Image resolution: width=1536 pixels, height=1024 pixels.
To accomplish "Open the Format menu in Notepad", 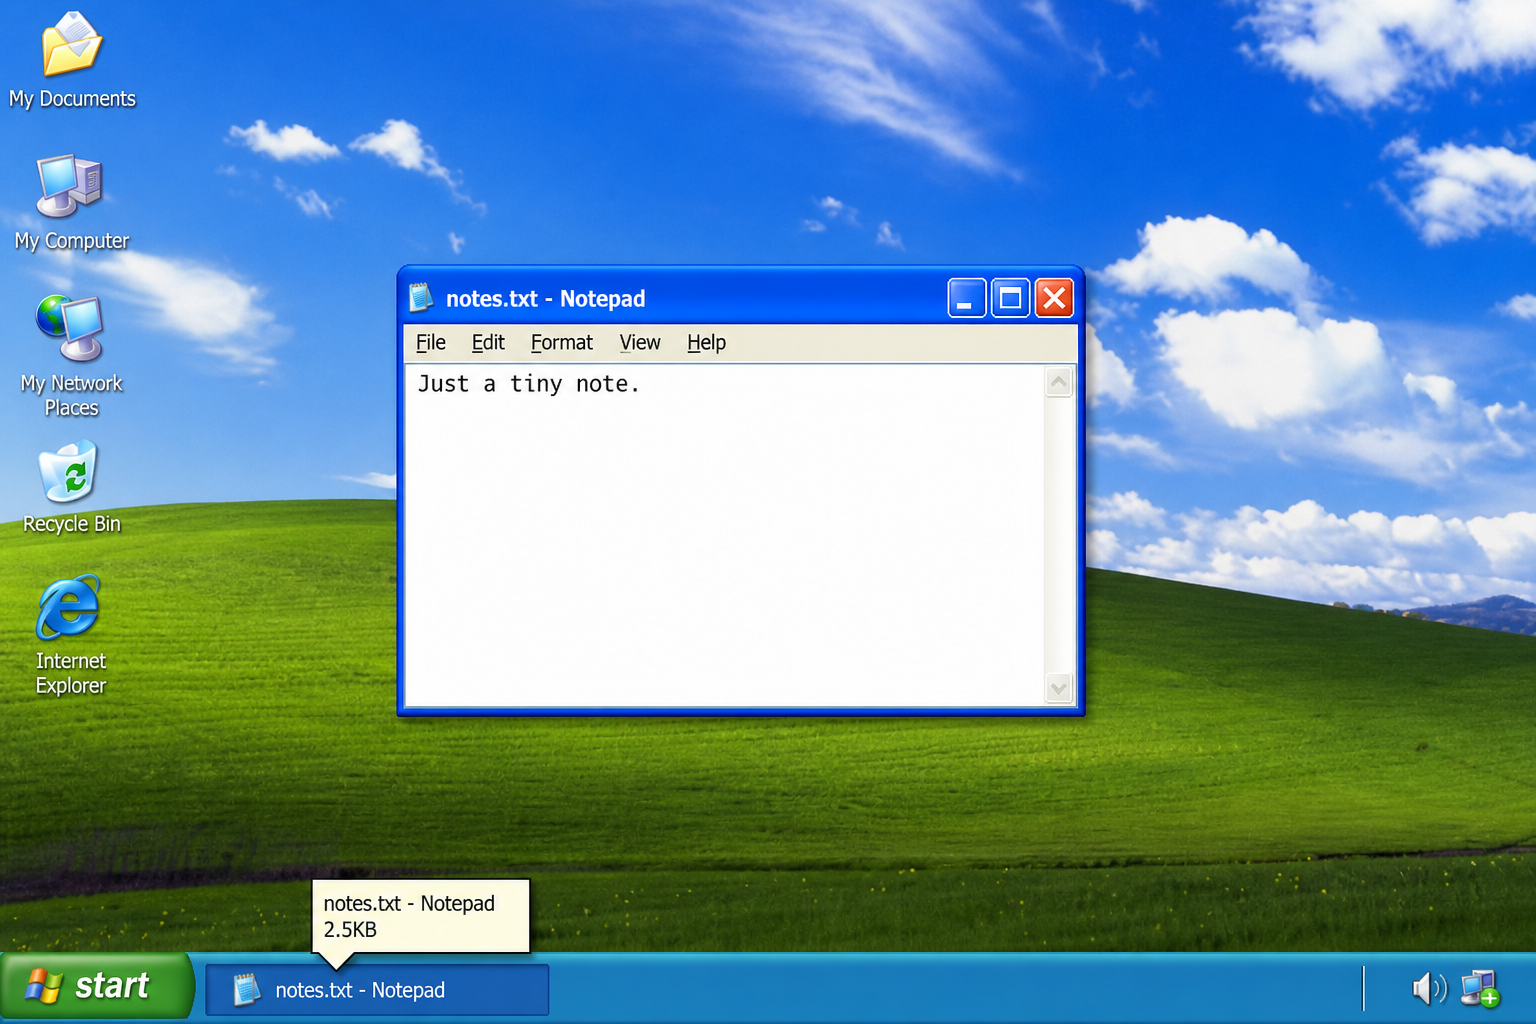I will tap(562, 343).
